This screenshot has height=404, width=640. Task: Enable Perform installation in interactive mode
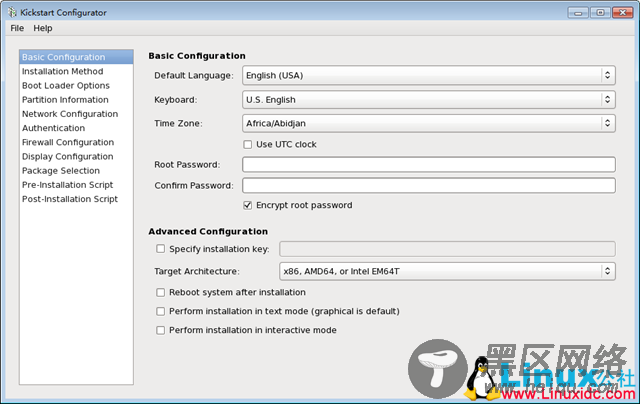coord(160,330)
